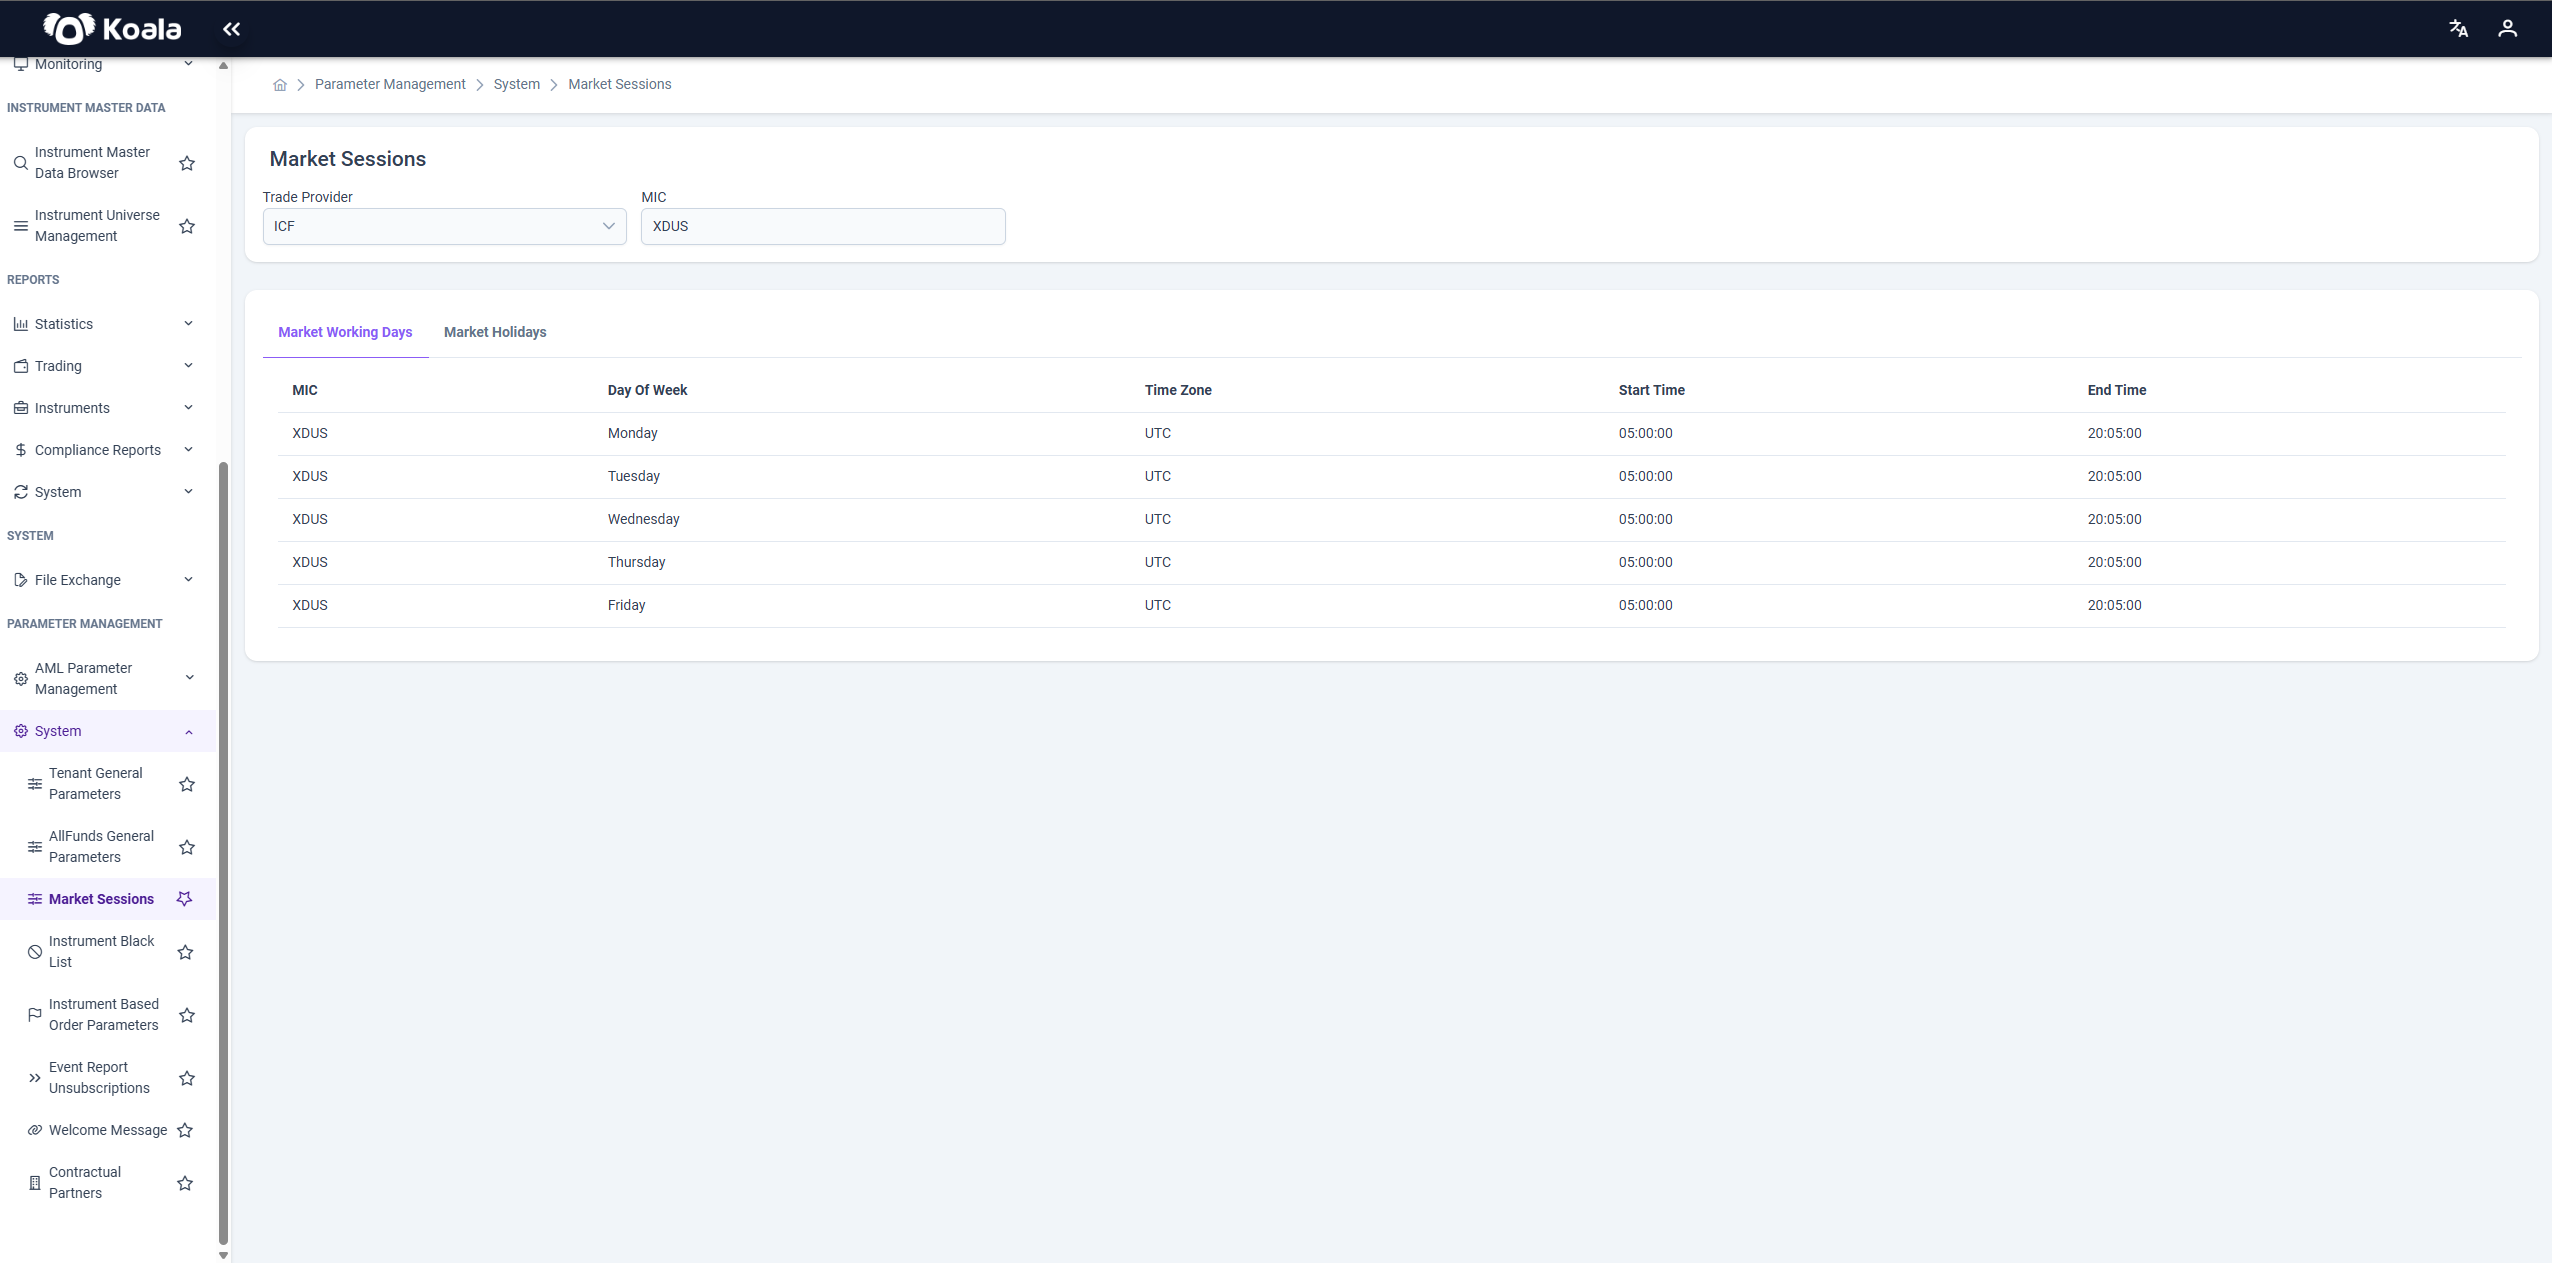Click the Market Sessions sliders icon
Image resolution: width=2552 pixels, height=1263 pixels.
(35, 899)
